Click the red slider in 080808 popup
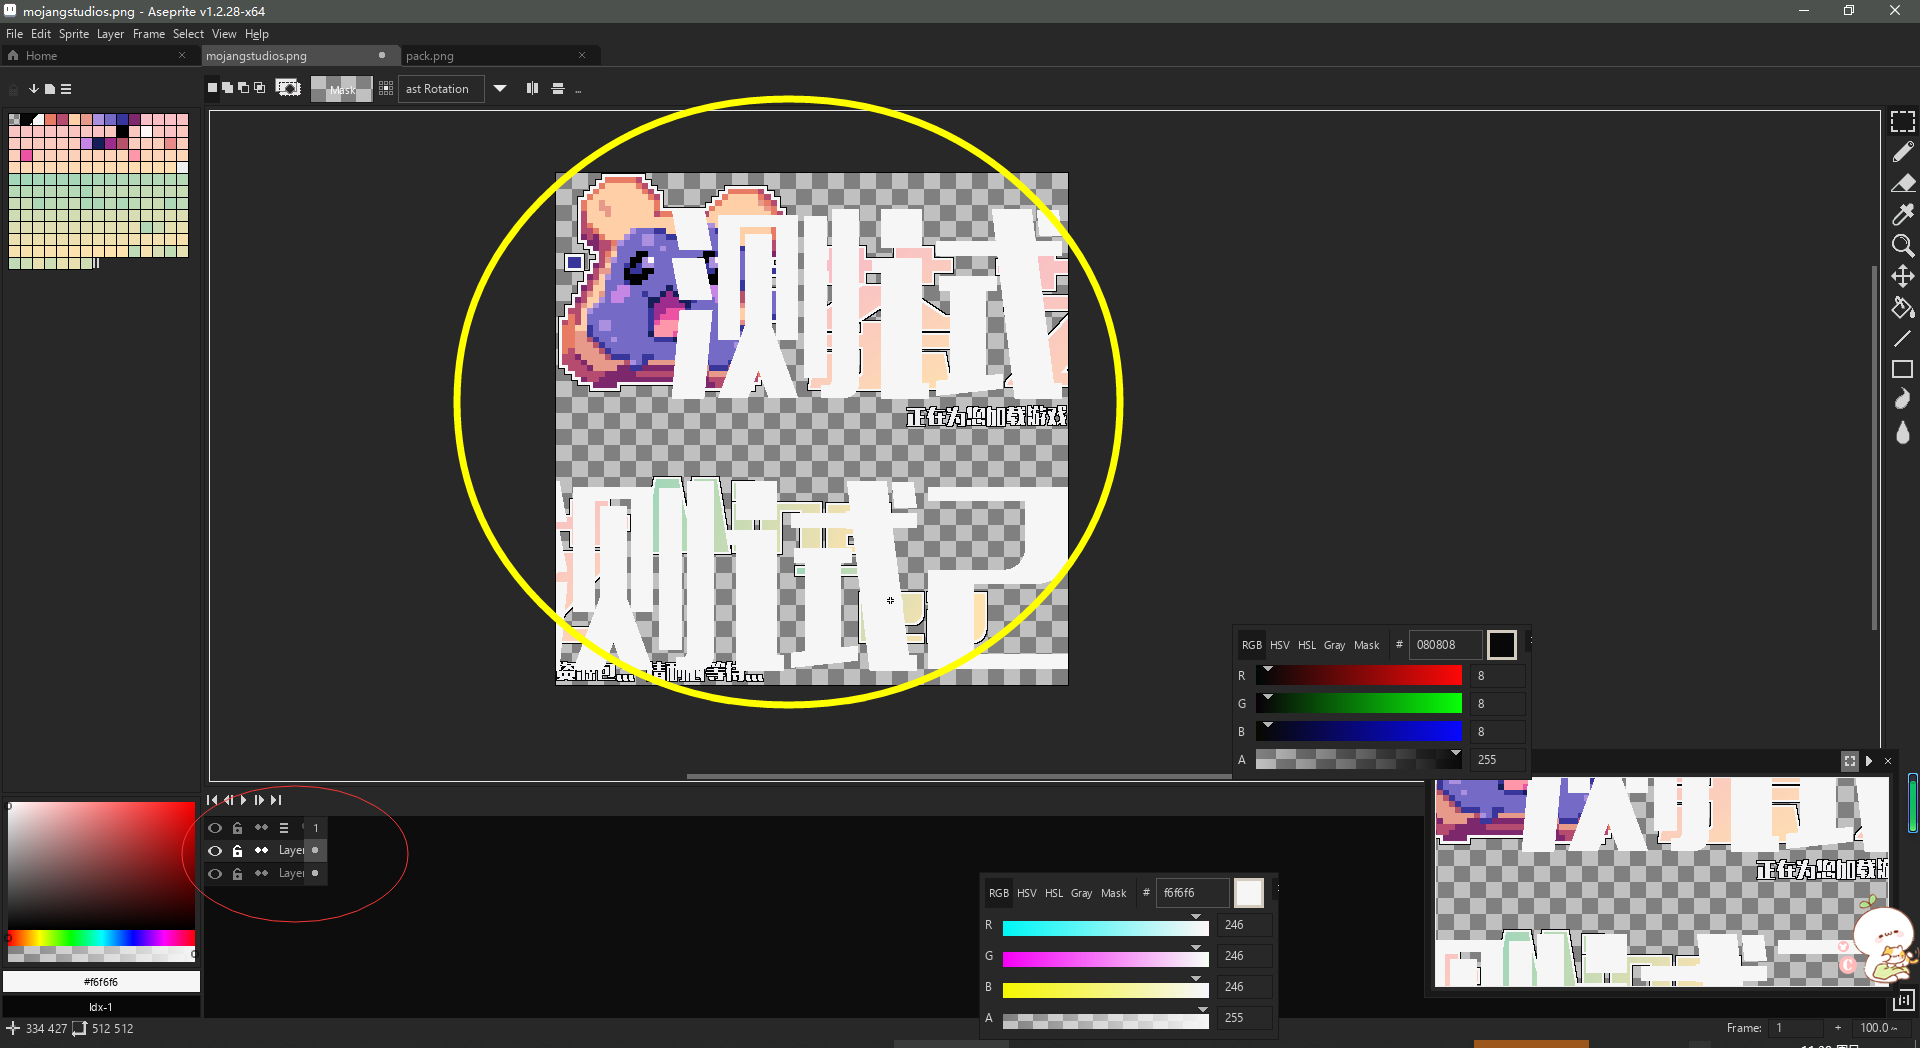 tap(1359, 676)
